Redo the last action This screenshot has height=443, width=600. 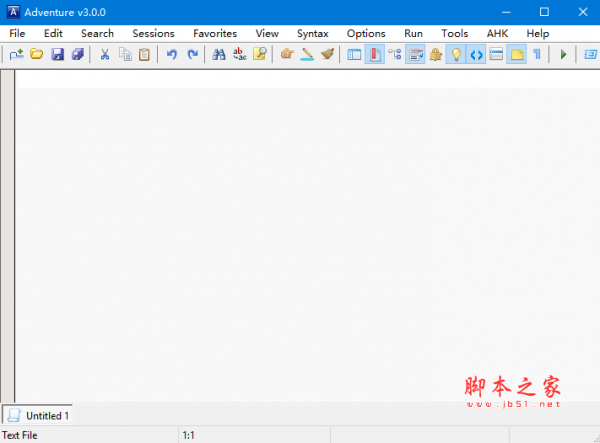(192, 54)
